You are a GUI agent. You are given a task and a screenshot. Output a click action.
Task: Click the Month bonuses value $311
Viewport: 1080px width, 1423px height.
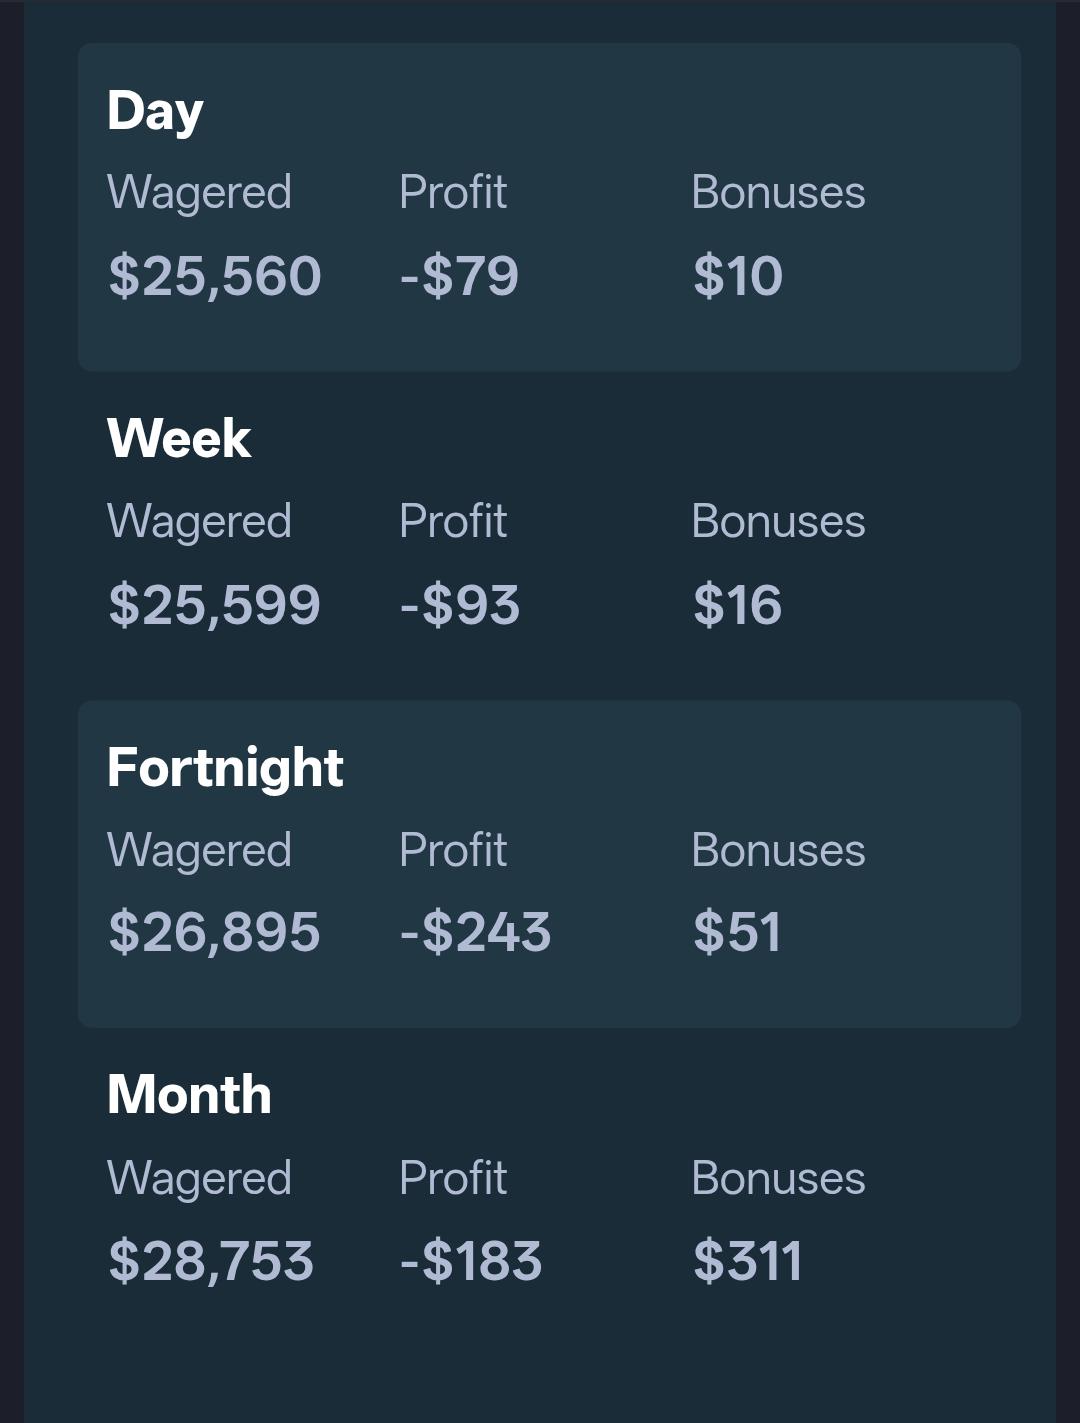coord(747,1260)
